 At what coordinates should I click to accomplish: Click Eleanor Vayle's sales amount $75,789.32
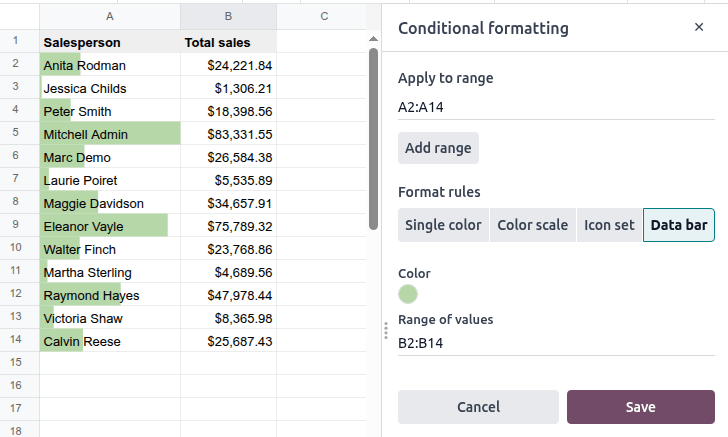(x=228, y=226)
